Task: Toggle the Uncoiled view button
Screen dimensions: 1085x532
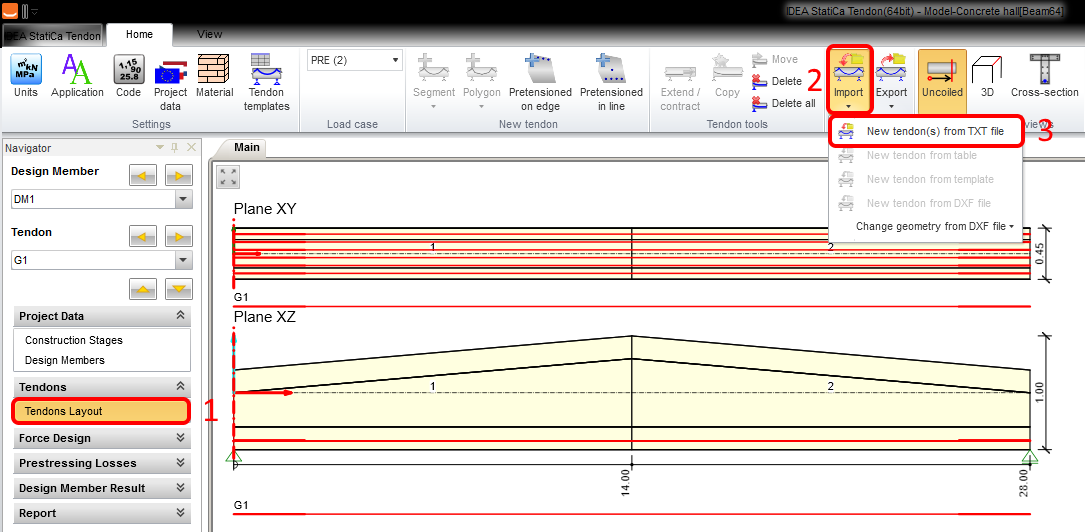Action: [x=942, y=77]
